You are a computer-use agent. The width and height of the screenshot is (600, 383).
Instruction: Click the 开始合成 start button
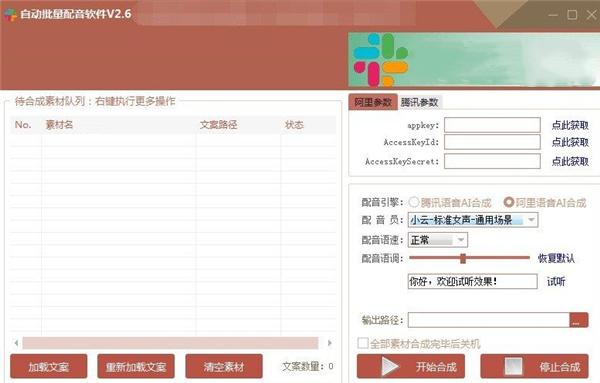point(411,367)
